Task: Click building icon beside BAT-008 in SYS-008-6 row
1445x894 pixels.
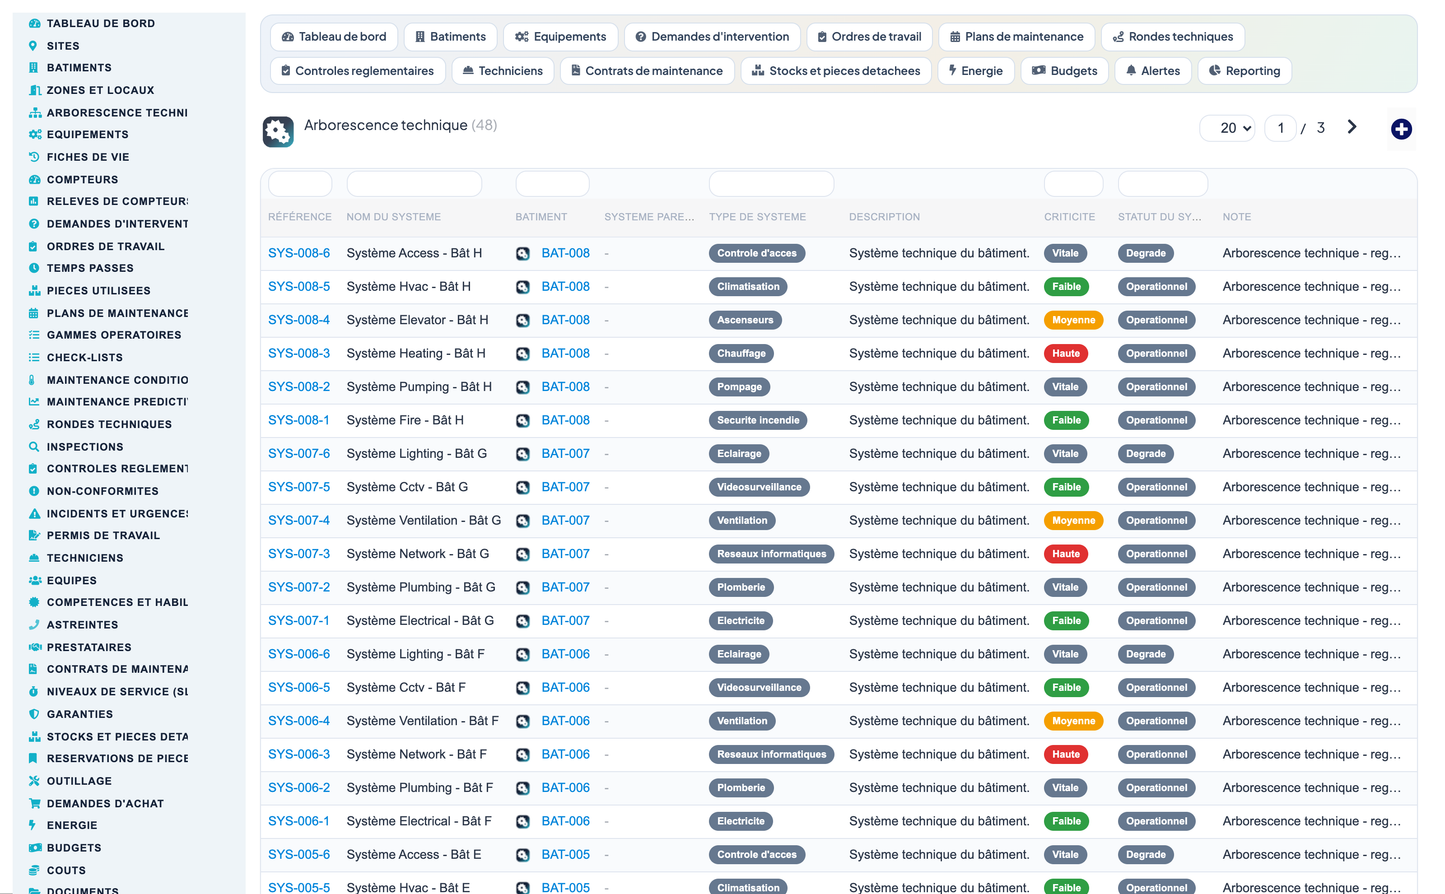Action: tap(523, 254)
